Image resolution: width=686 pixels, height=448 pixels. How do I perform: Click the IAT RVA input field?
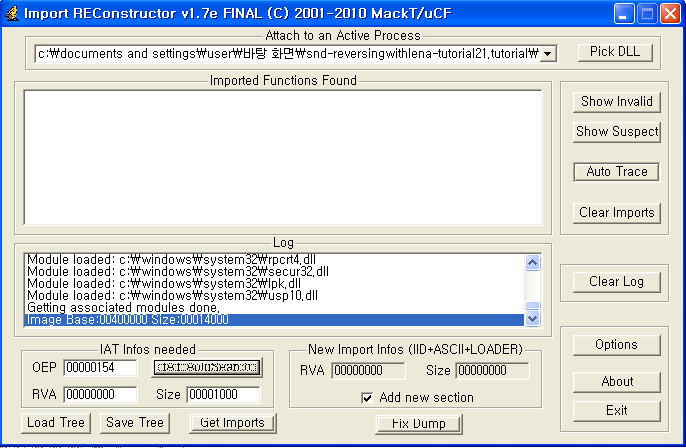[x=100, y=395]
